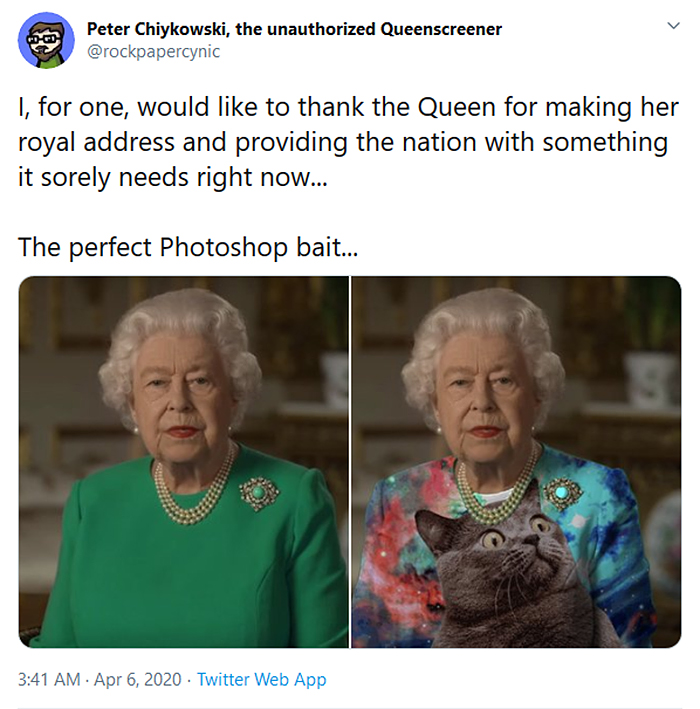Expand the tweet options chevron
The height and width of the screenshot is (709, 700).
[x=674, y=25]
